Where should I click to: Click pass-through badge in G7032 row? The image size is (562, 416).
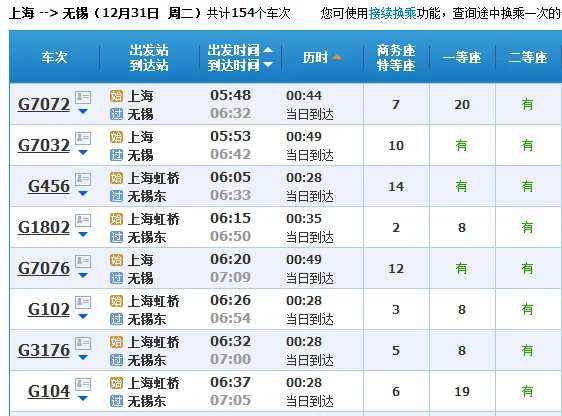116,155
